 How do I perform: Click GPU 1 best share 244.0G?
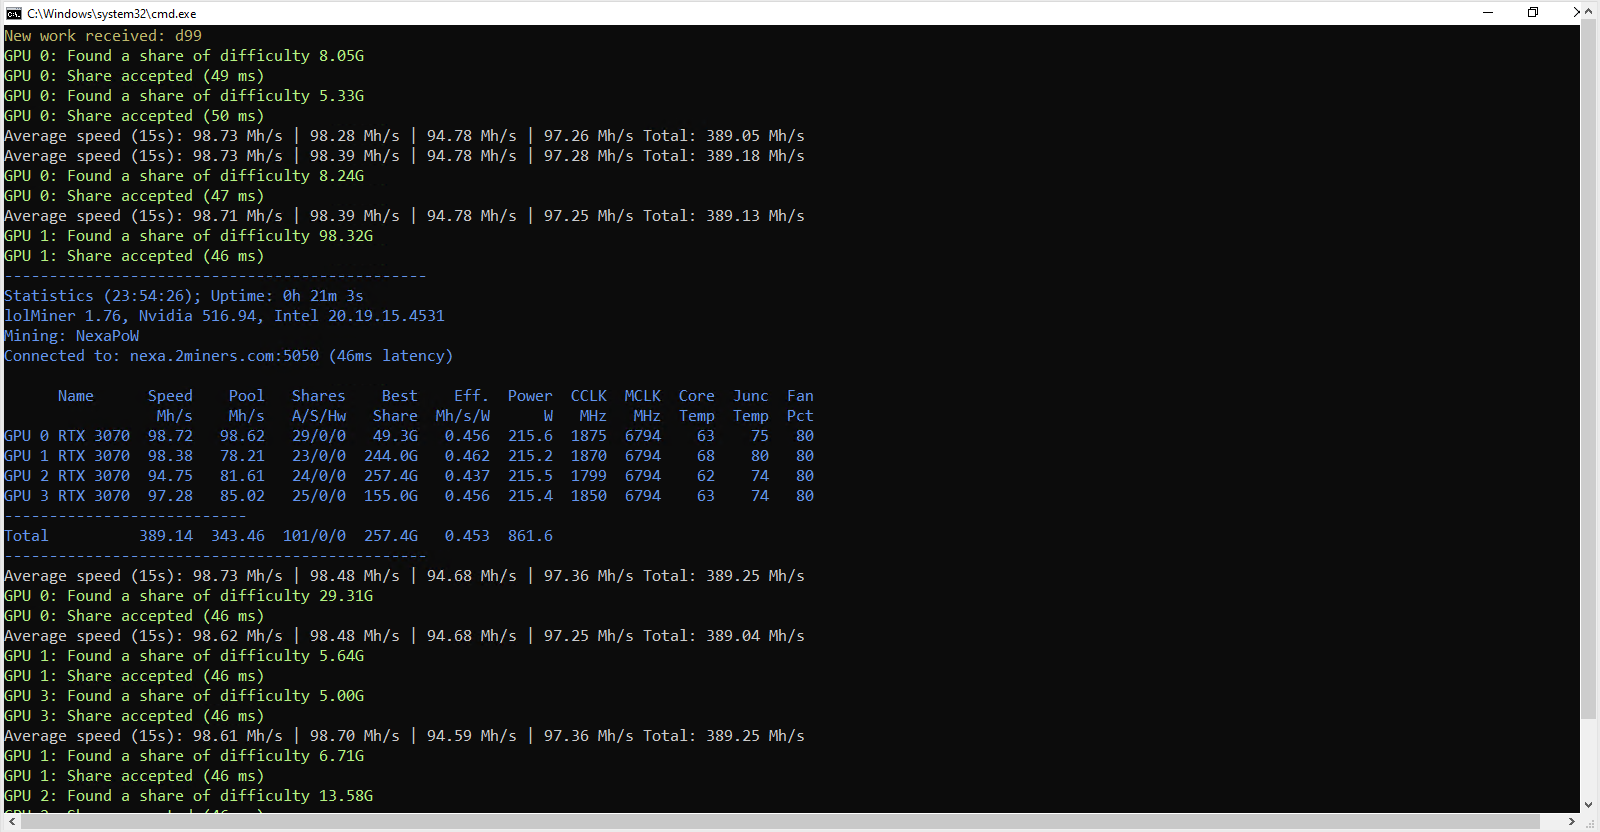tap(391, 456)
